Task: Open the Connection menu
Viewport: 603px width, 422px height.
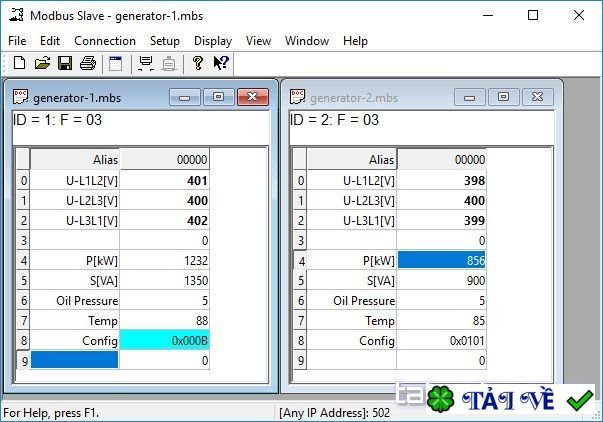Action: (105, 41)
